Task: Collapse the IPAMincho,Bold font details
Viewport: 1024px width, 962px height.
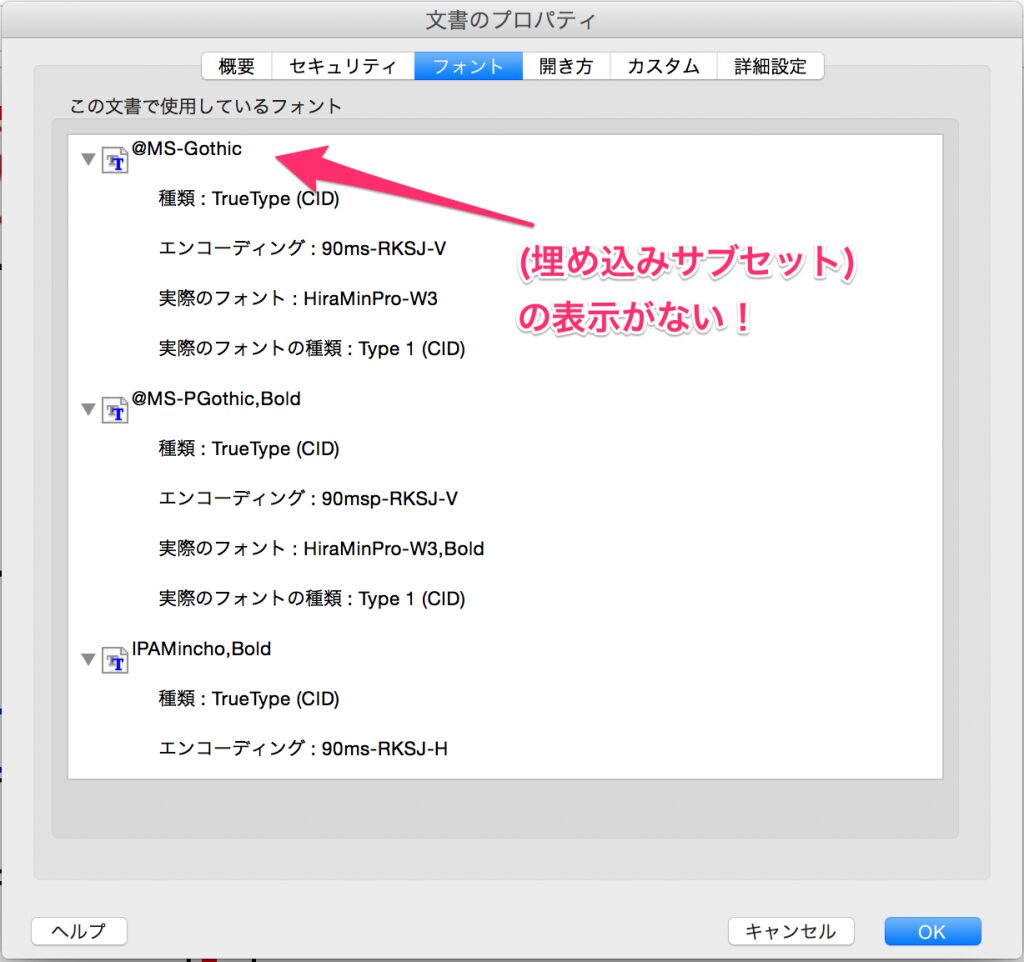Action: pos(88,659)
